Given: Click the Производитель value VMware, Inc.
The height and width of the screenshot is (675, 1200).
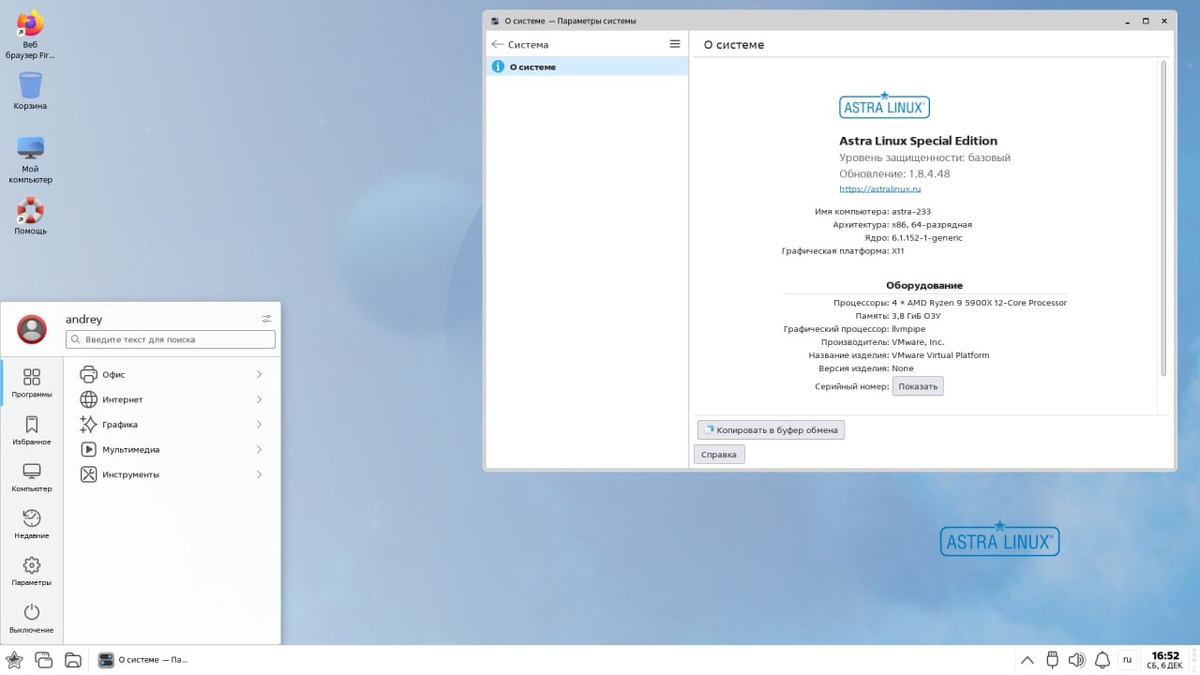Looking at the screenshot, I should click(918, 342).
